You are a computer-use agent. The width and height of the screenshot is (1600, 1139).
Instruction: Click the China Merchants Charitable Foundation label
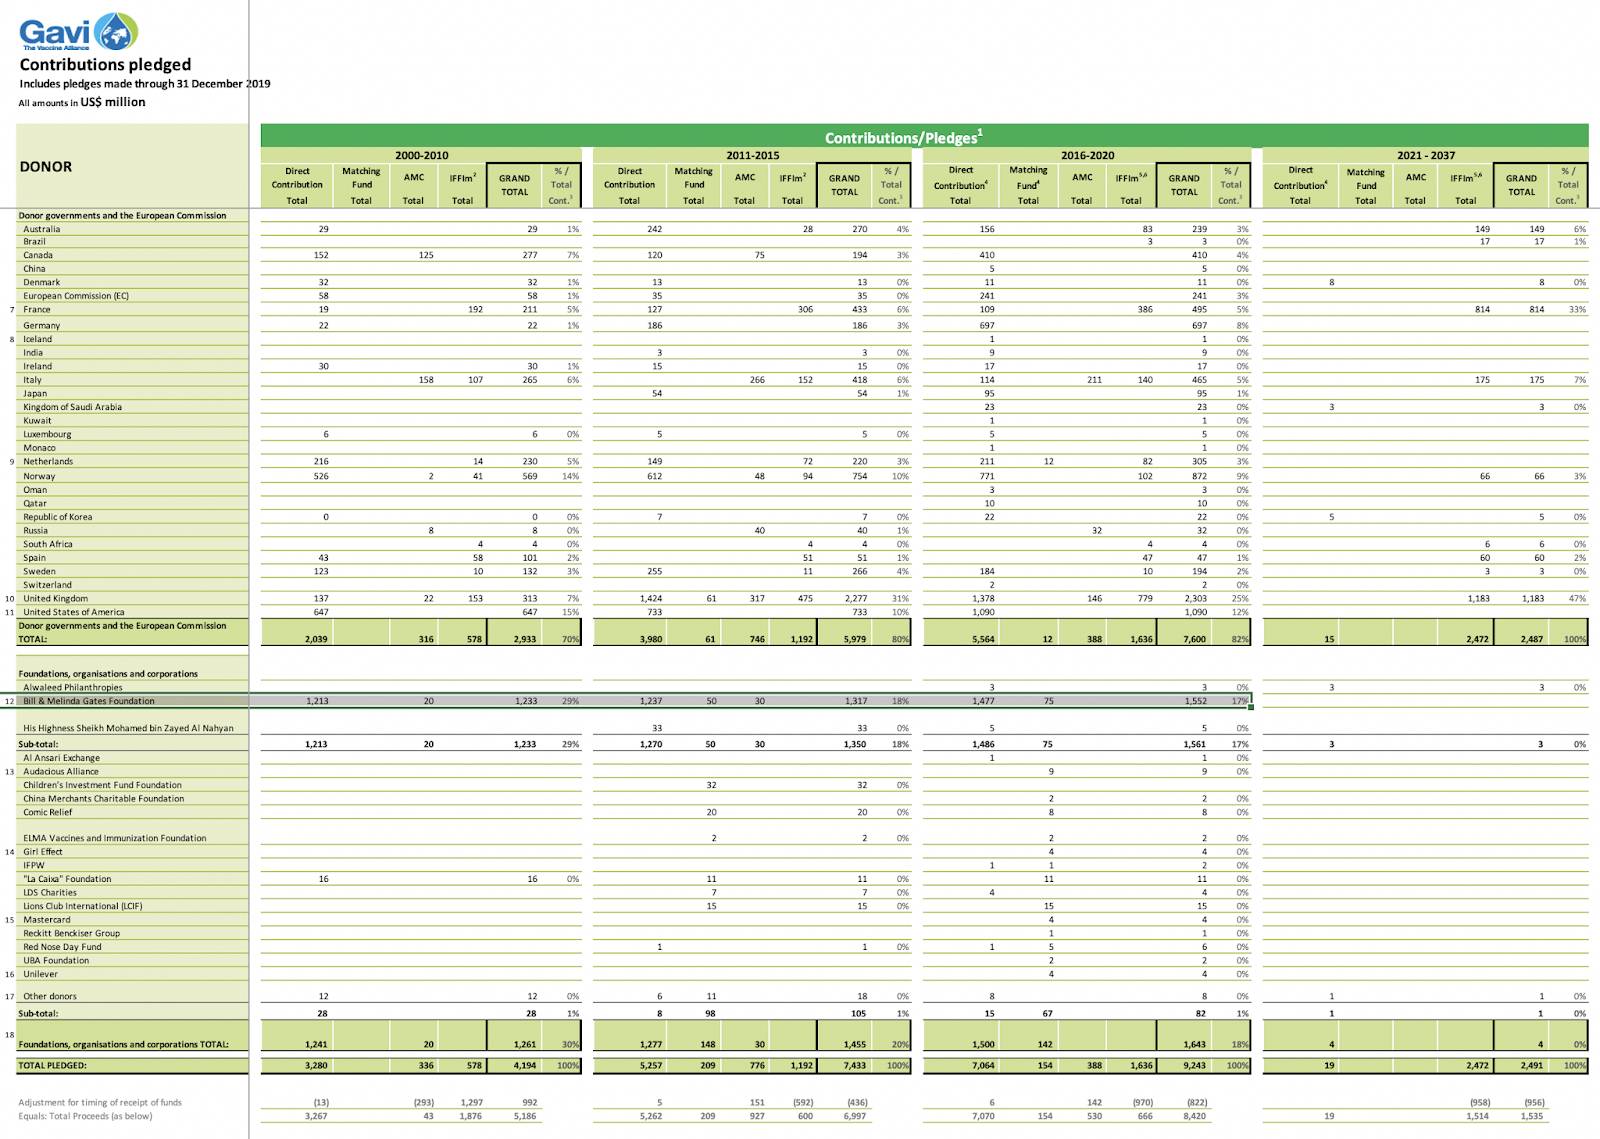tap(104, 798)
